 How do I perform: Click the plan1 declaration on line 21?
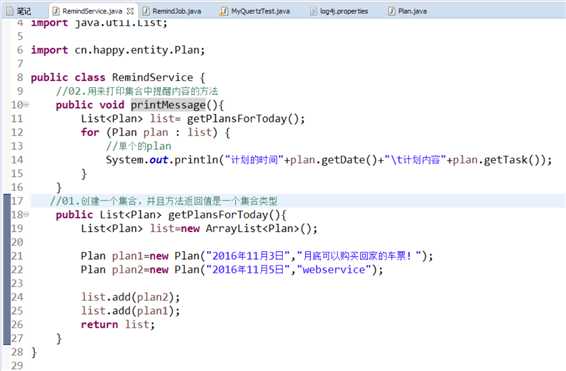click(x=257, y=256)
